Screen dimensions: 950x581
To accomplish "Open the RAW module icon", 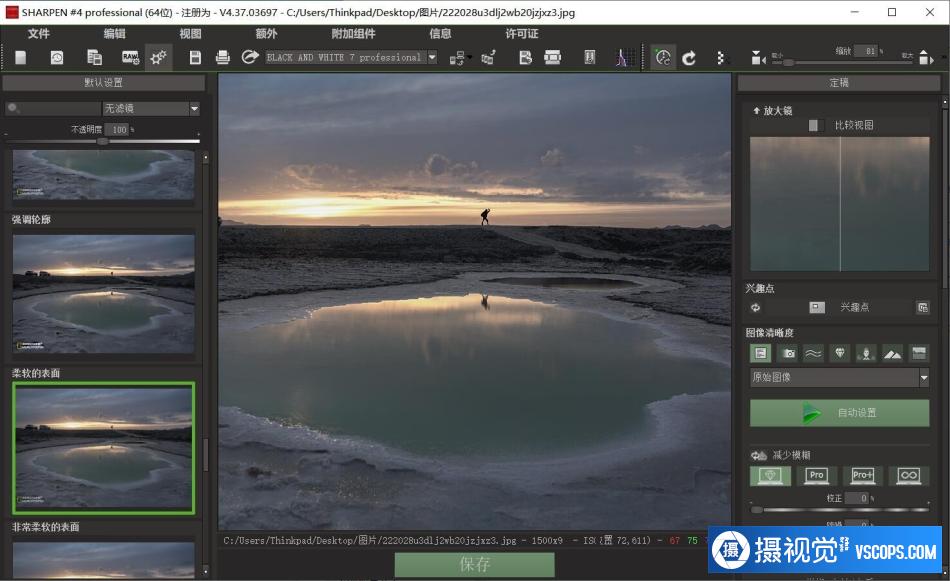I will pos(130,58).
